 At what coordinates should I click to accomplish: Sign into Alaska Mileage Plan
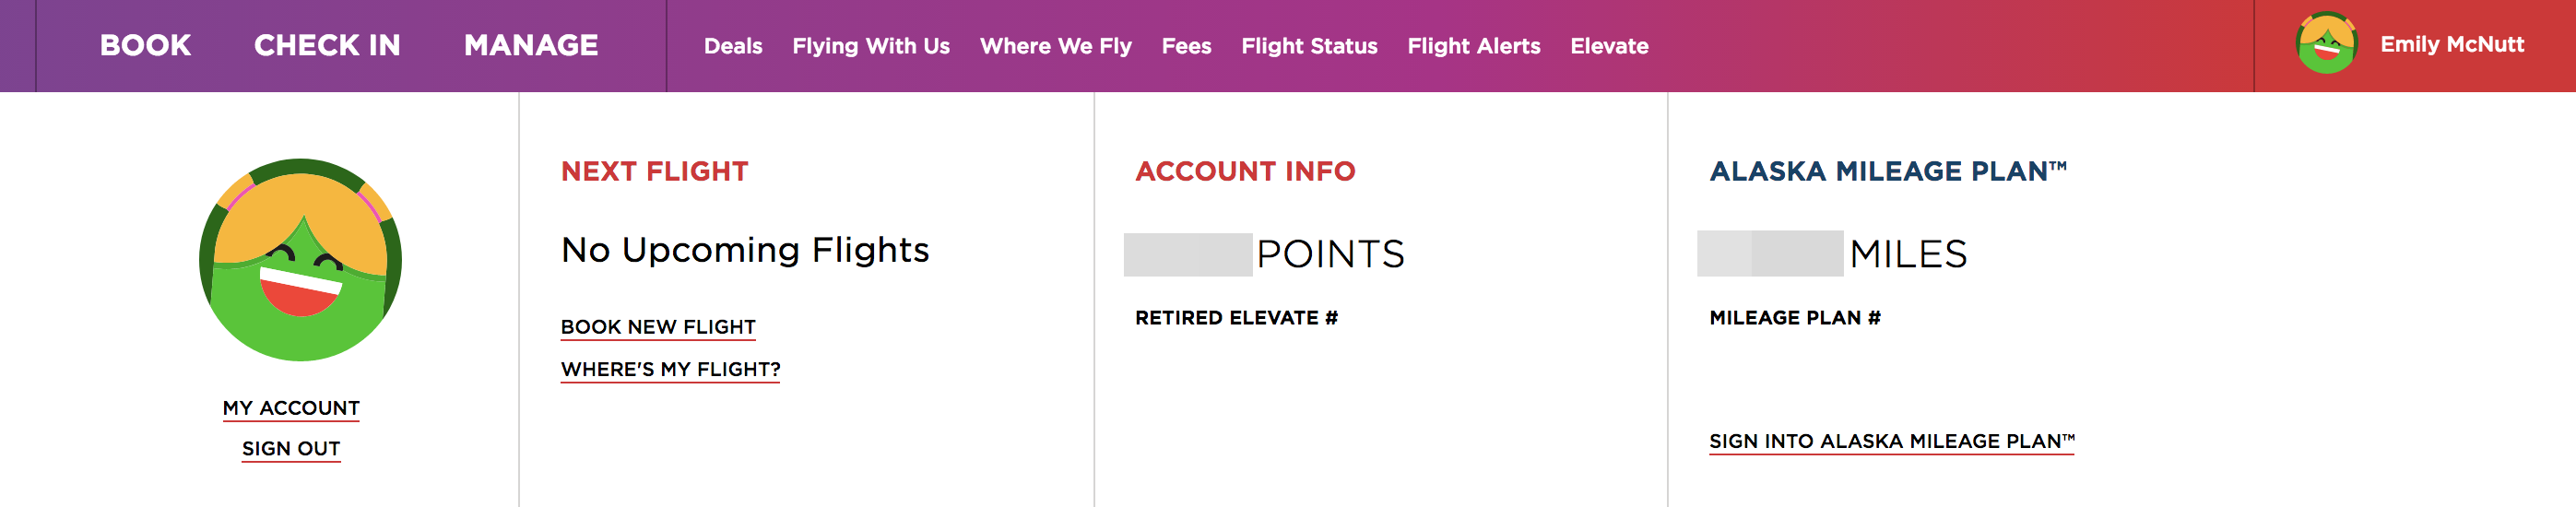pyautogui.click(x=1891, y=441)
